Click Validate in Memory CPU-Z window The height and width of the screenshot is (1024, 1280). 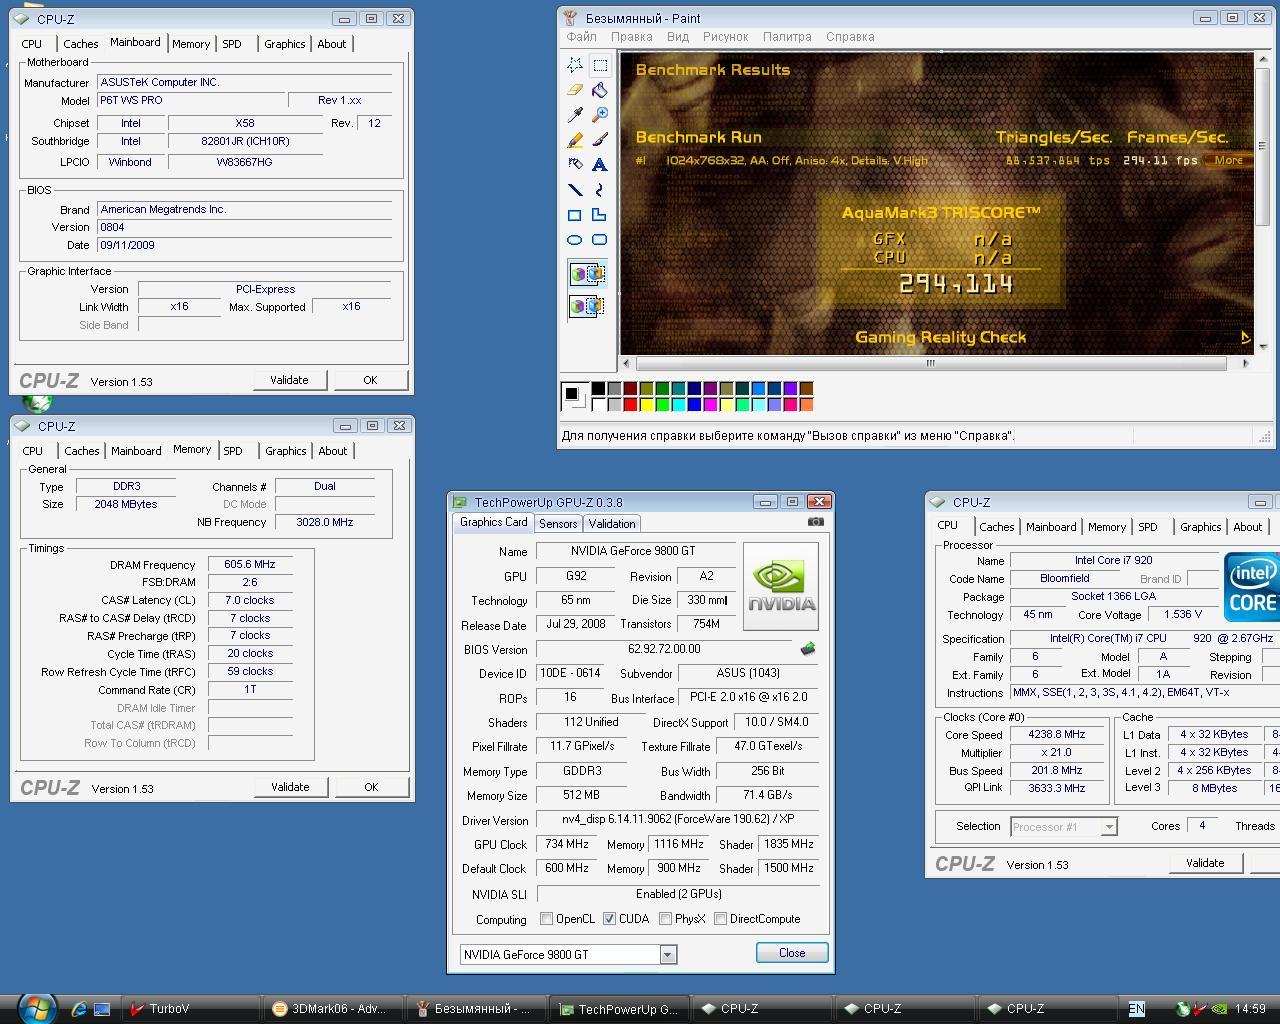(x=290, y=787)
